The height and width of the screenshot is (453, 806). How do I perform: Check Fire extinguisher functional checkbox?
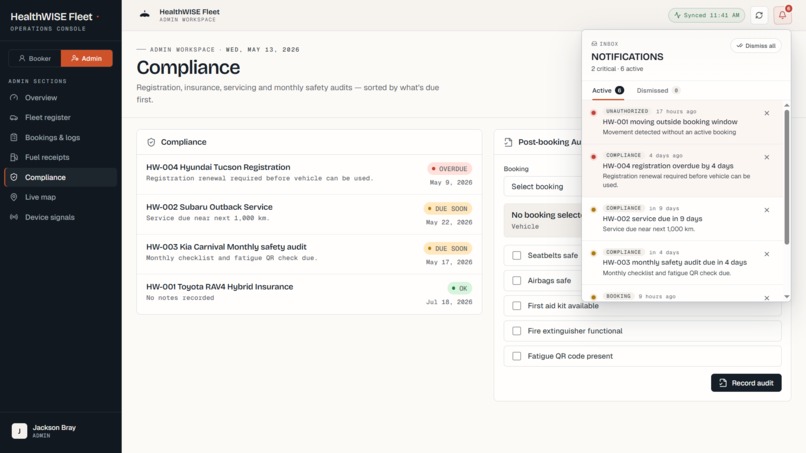click(517, 331)
